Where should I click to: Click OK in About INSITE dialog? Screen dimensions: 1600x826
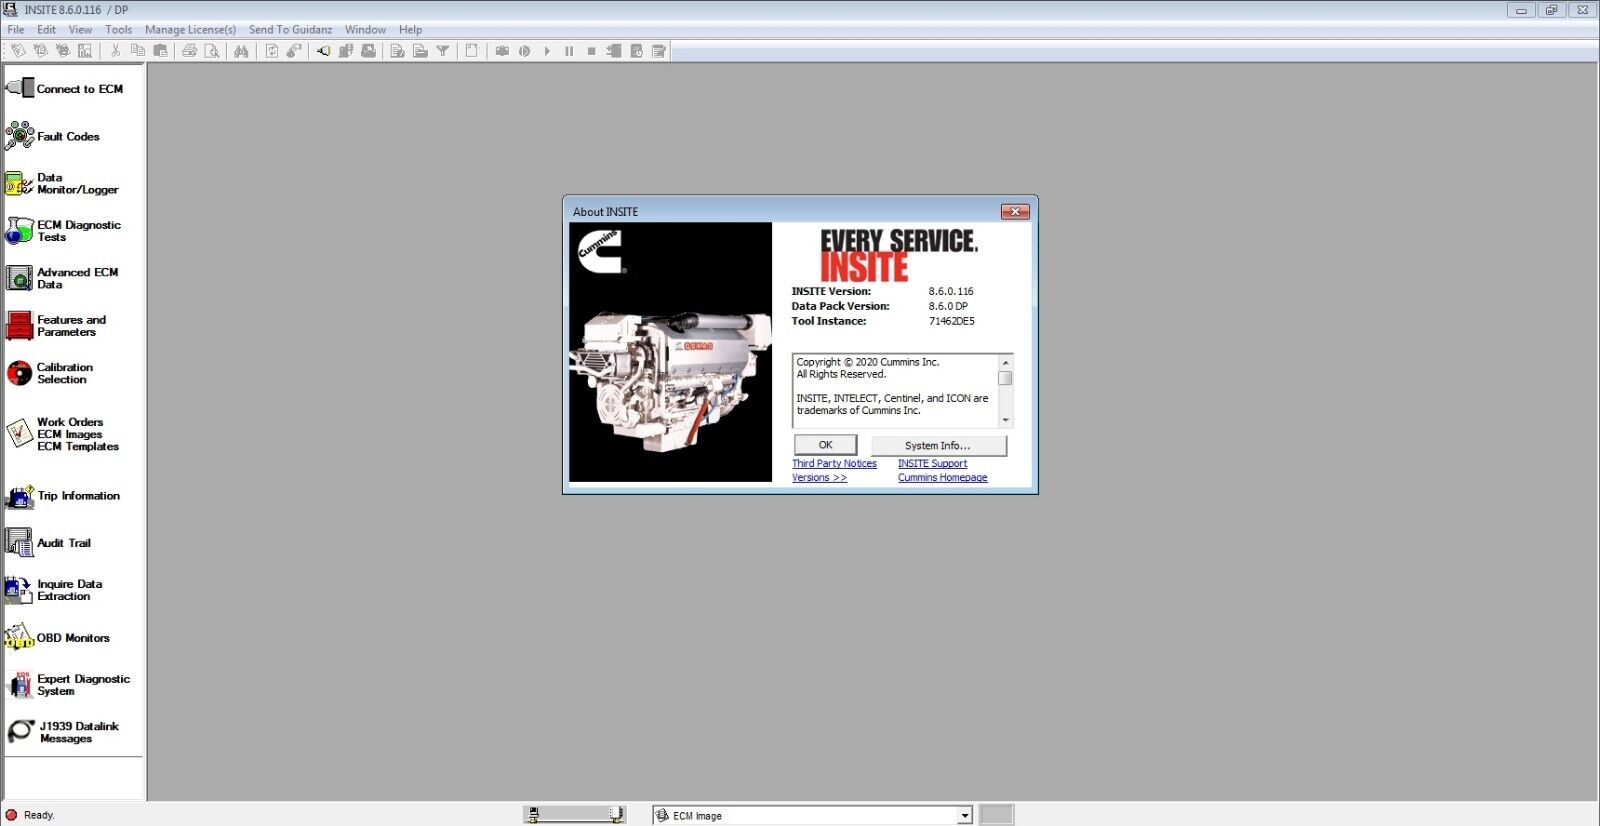826,445
